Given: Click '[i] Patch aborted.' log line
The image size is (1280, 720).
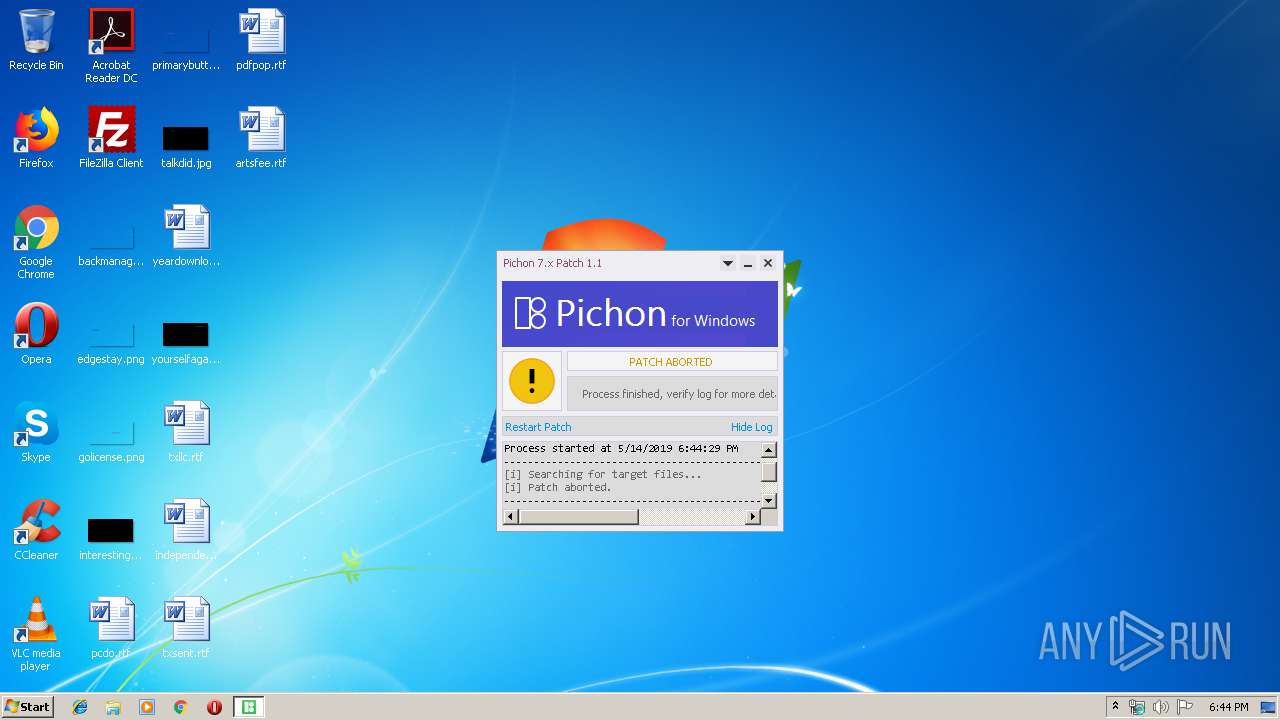Looking at the screenshot, I should coord(557,488).
